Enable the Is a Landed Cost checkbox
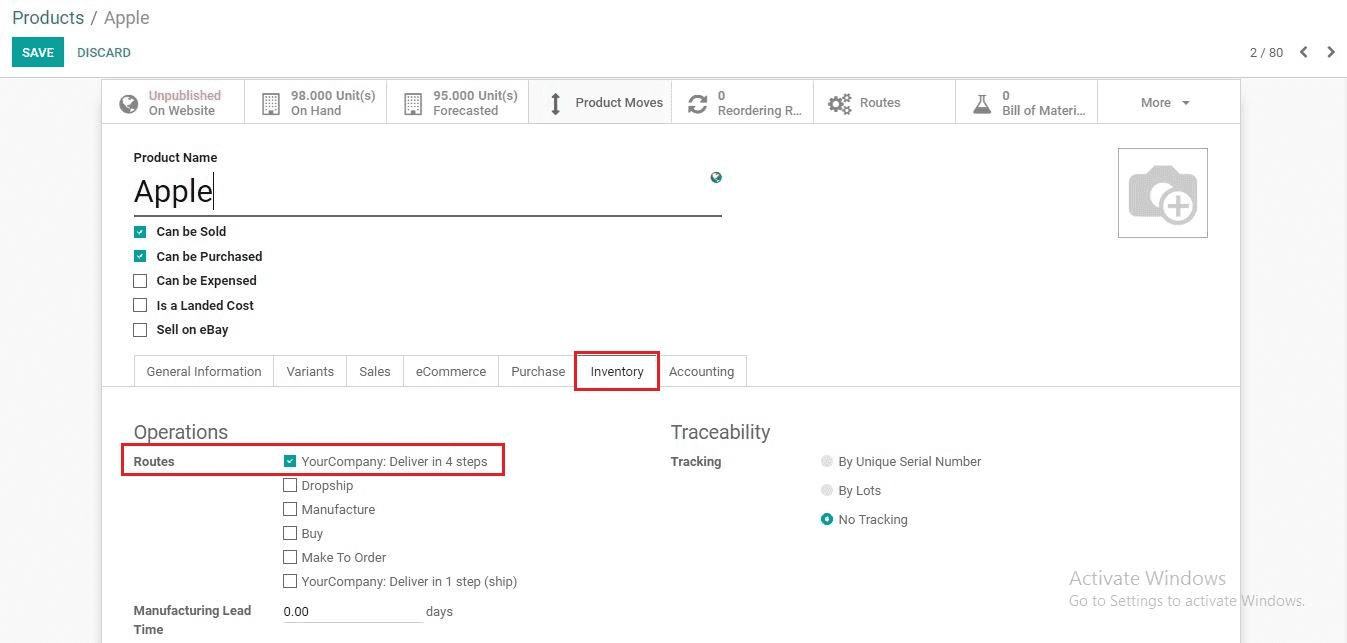This screenshot has height=643, width=1347. pyautogui.click(x=140, y=305)
